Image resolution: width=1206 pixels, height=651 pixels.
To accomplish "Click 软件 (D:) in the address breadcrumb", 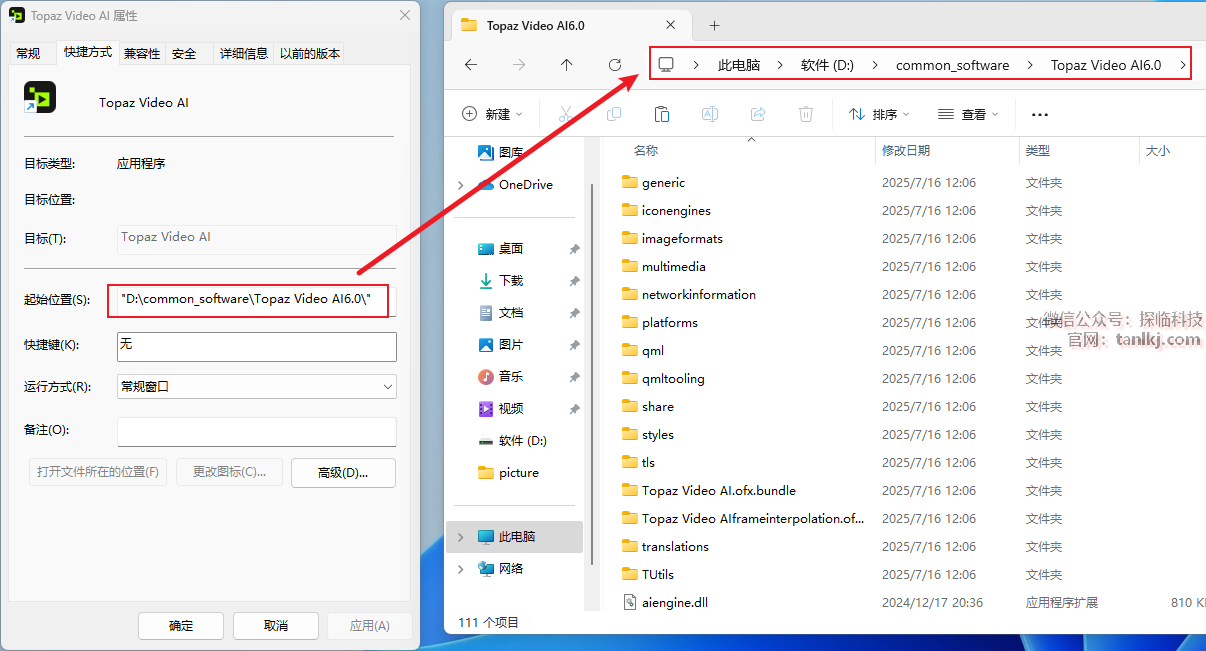I will click(827, 65).
